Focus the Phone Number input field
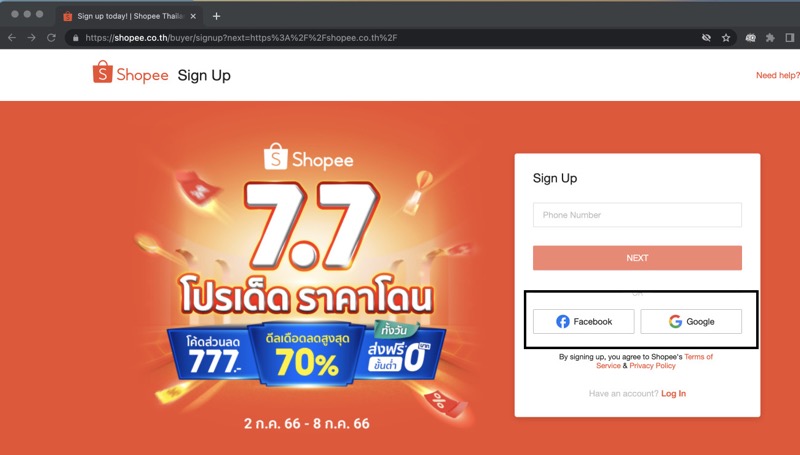The width and height of the screenshot is (800, 455). pyautogui.click(x=637, y=215)
